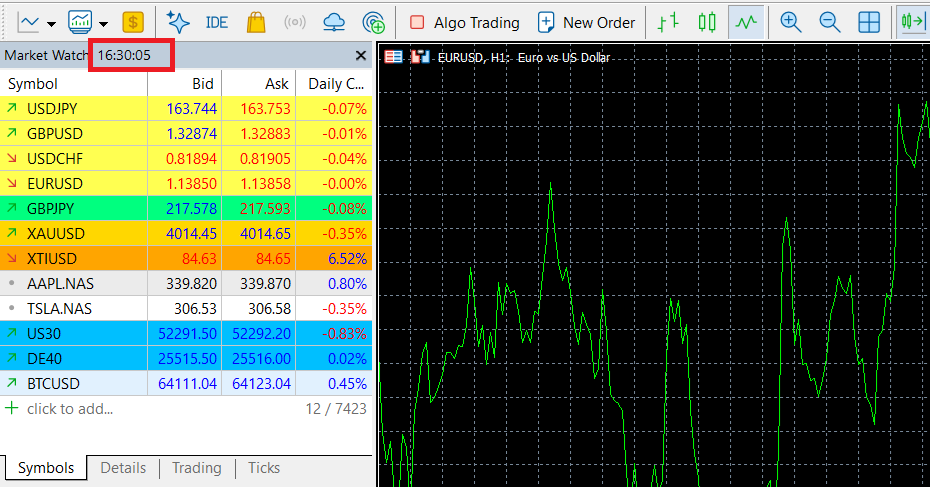Click the chart depth of market icon
The height and width of the screenshot is (487, 930).
tap(420, 57)
